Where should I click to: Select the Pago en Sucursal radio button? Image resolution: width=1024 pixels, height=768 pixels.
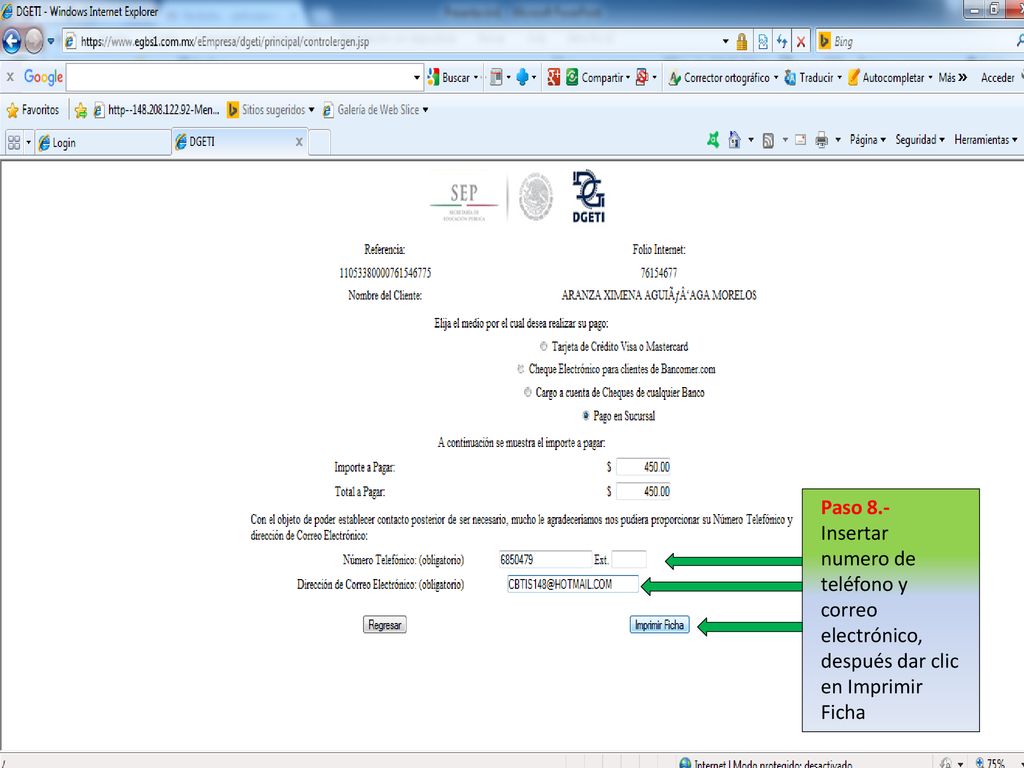585,415
